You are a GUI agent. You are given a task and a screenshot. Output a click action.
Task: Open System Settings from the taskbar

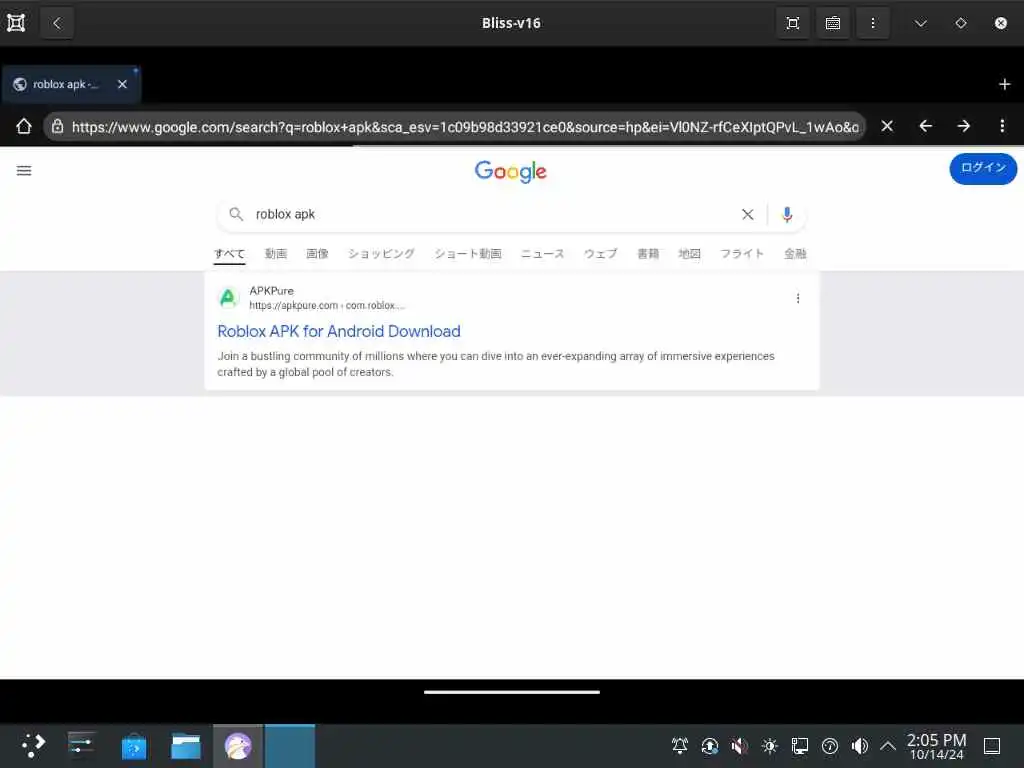tap(81, 746)
